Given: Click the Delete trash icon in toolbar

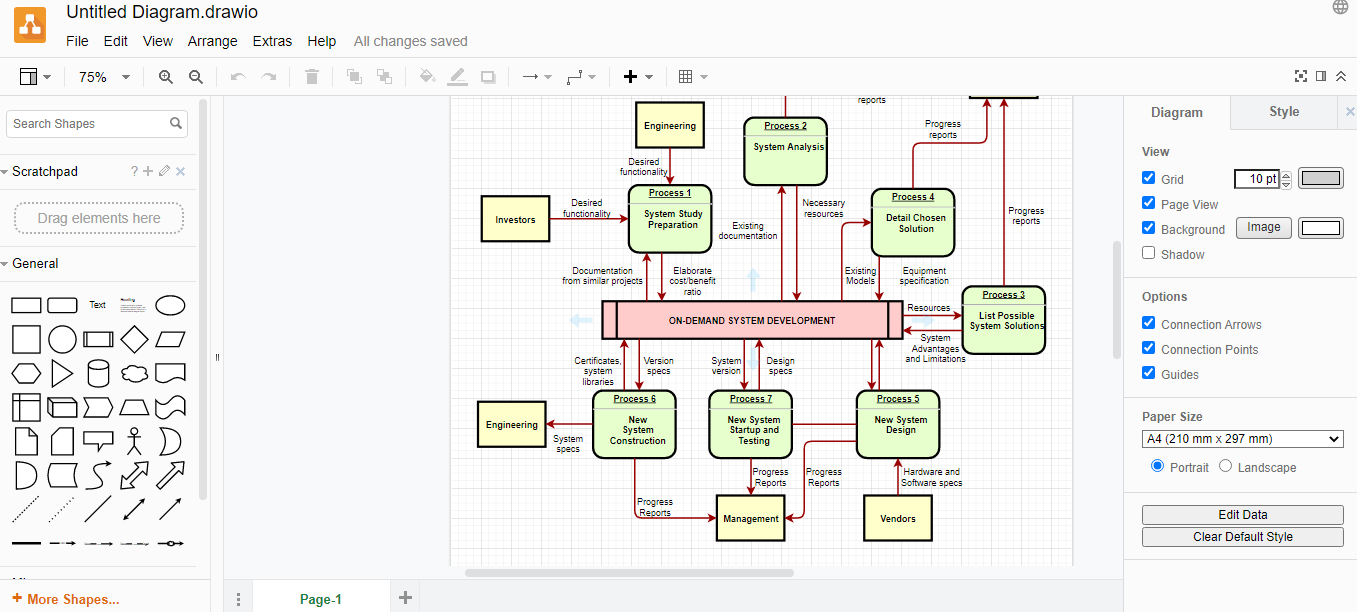Looking at the screenshot, I should pos(312,77).
